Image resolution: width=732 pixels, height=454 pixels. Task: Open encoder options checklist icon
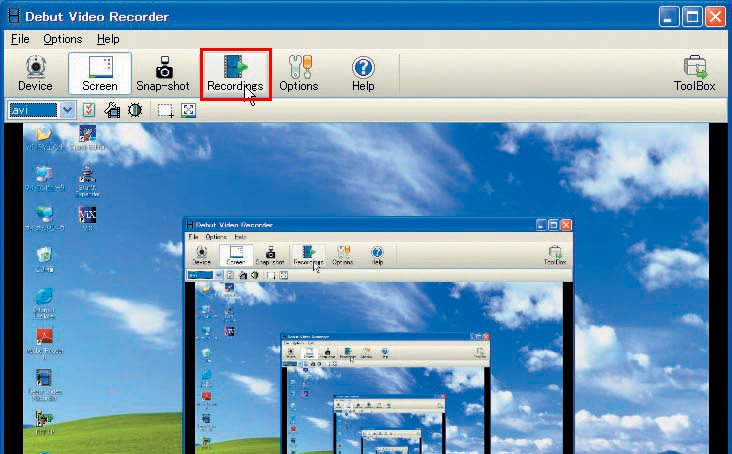(x=89, y=110)
